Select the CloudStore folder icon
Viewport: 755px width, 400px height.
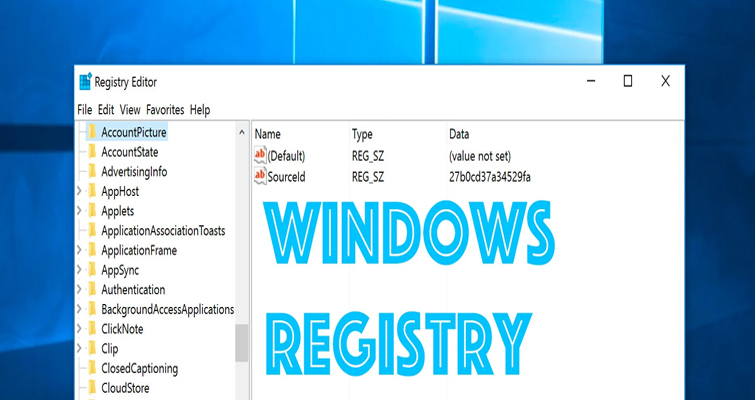[92, 388]
